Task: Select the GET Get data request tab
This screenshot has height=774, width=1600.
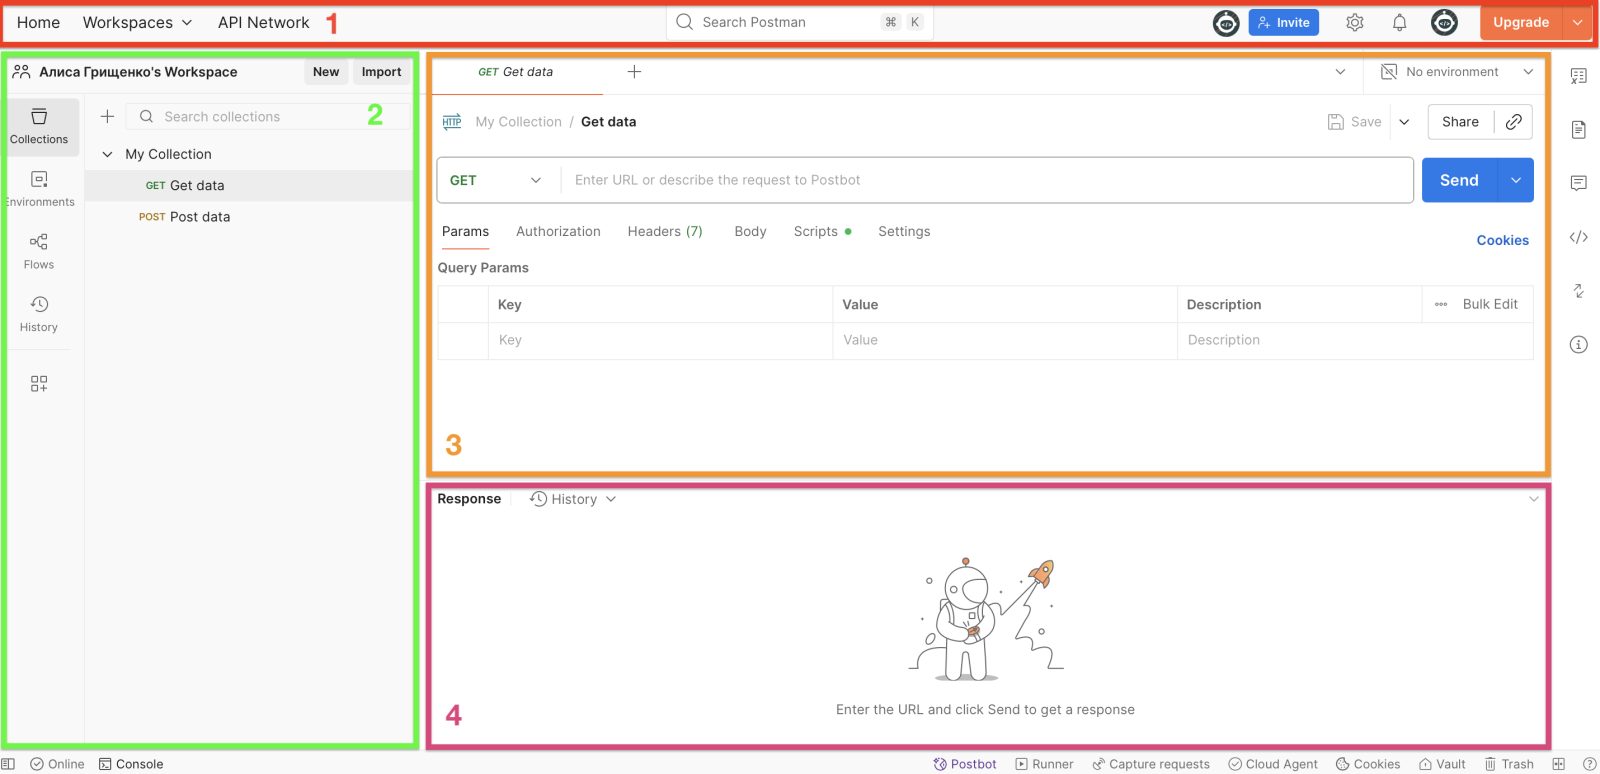Action: coord(516,72)
